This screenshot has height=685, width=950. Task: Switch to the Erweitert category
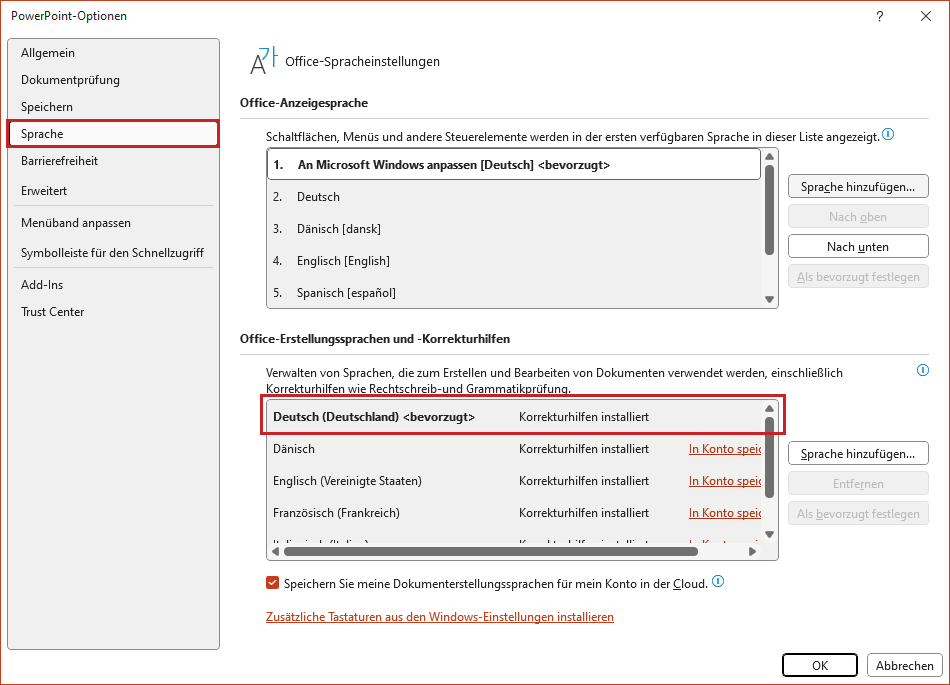(x=113, y=191)
